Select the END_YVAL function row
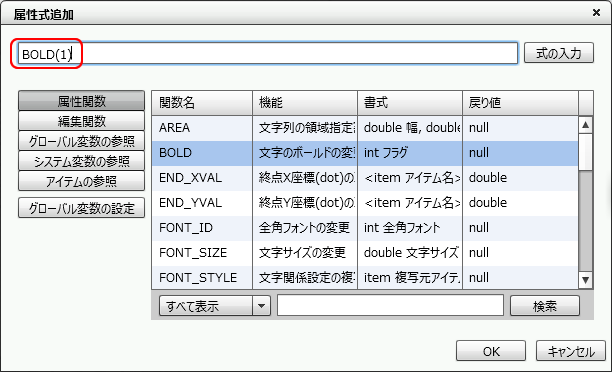The image size is (612, 372). [x=365, y=203]
